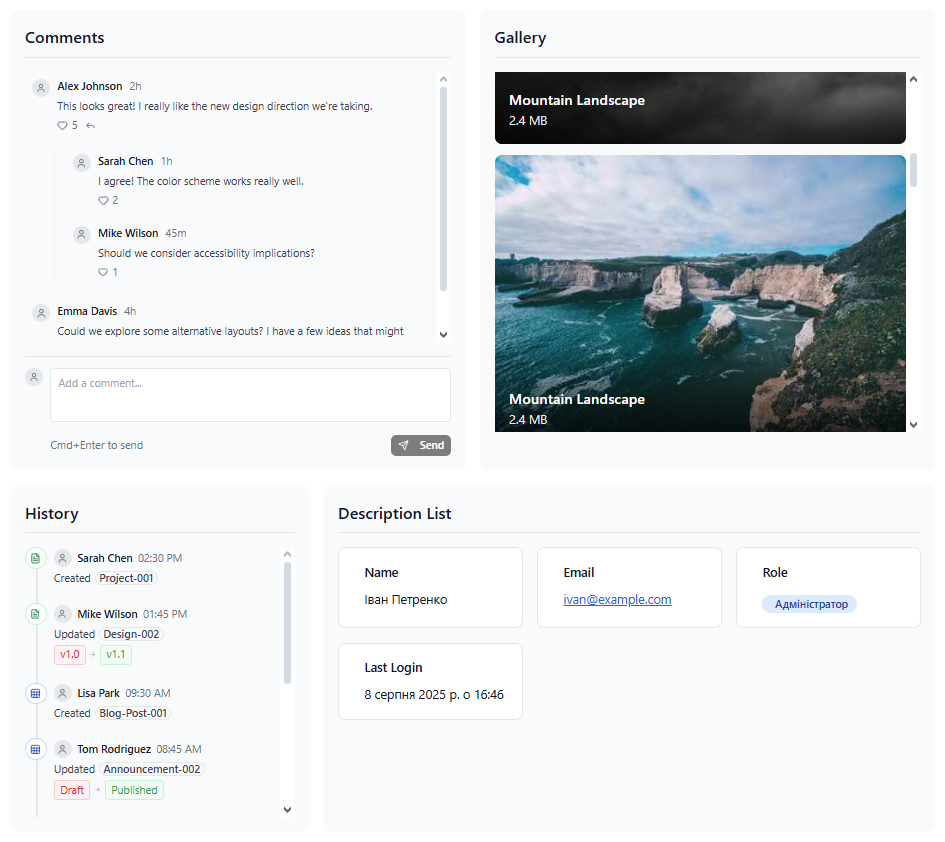Click Mike Wilson's avatar in the History panel

pos(62,614)
